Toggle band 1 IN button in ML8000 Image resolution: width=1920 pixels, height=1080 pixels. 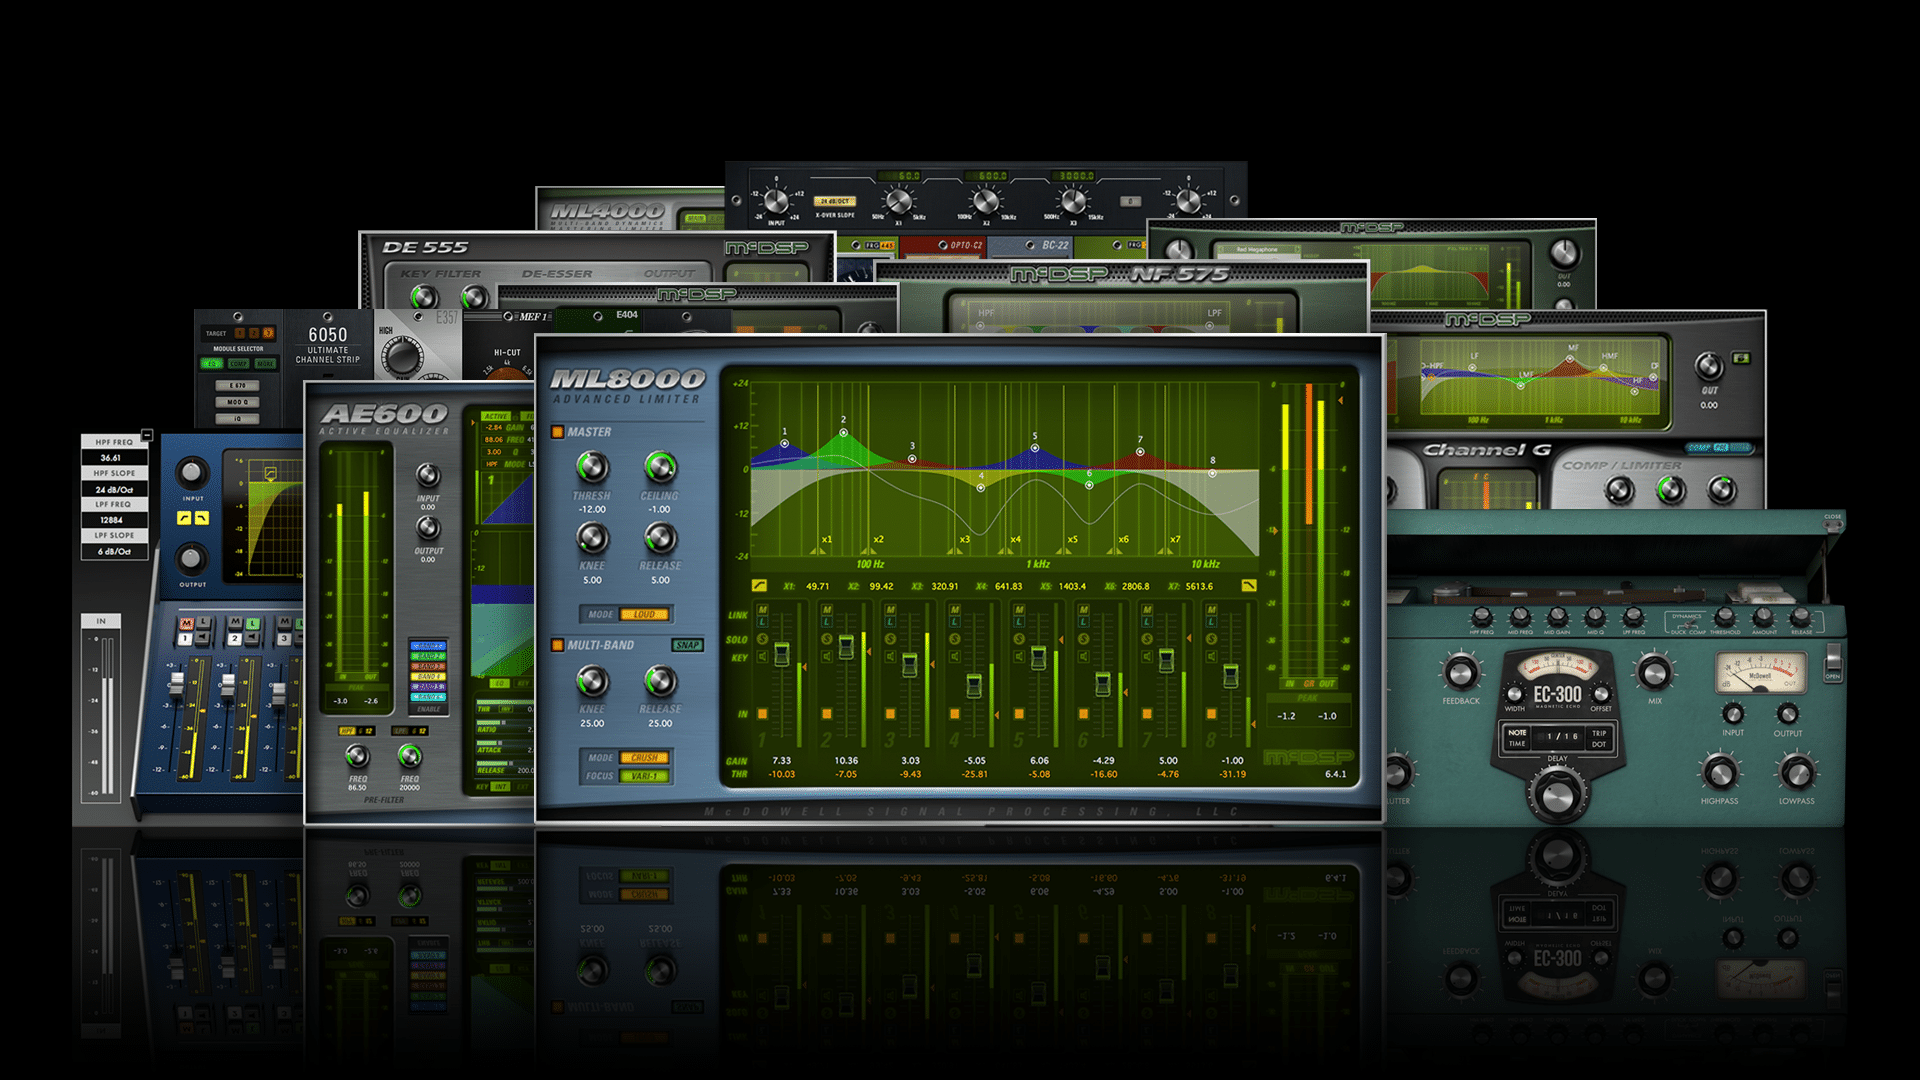coord(763,714)
